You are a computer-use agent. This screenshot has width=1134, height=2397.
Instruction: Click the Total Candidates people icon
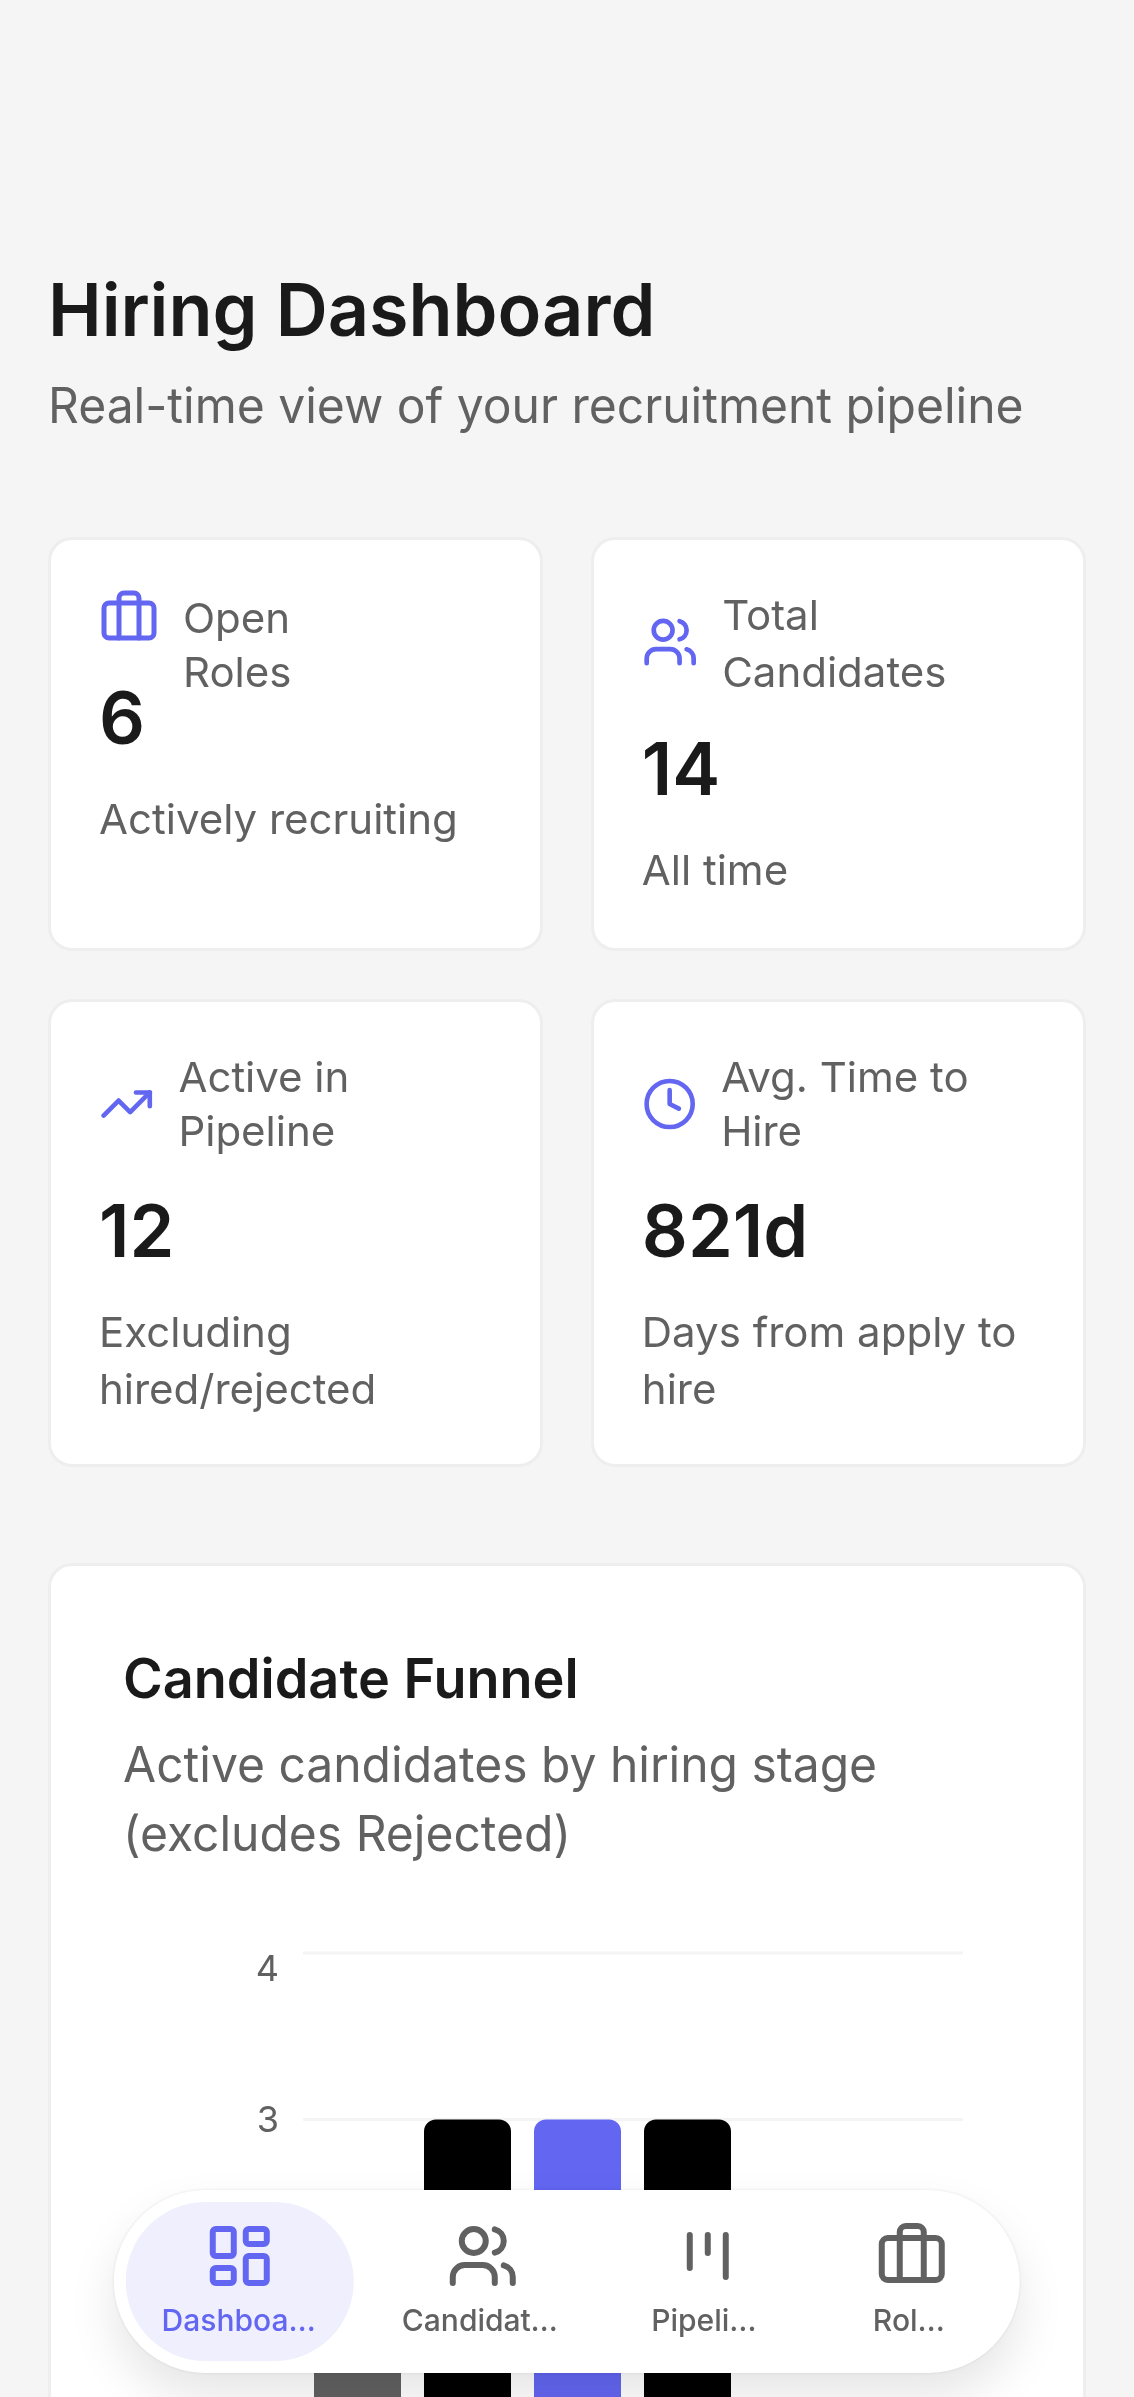click(670, 642)
